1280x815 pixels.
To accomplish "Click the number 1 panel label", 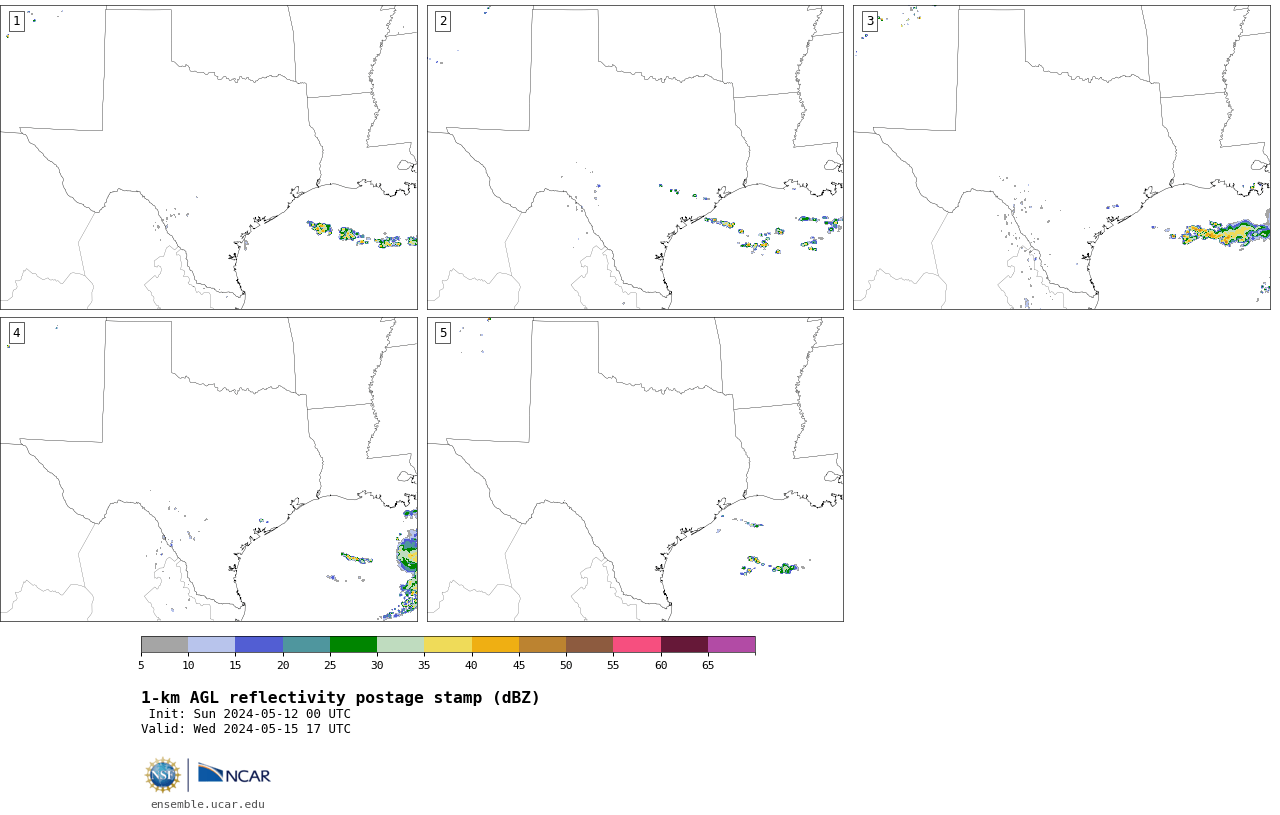I will pos(16,21).
